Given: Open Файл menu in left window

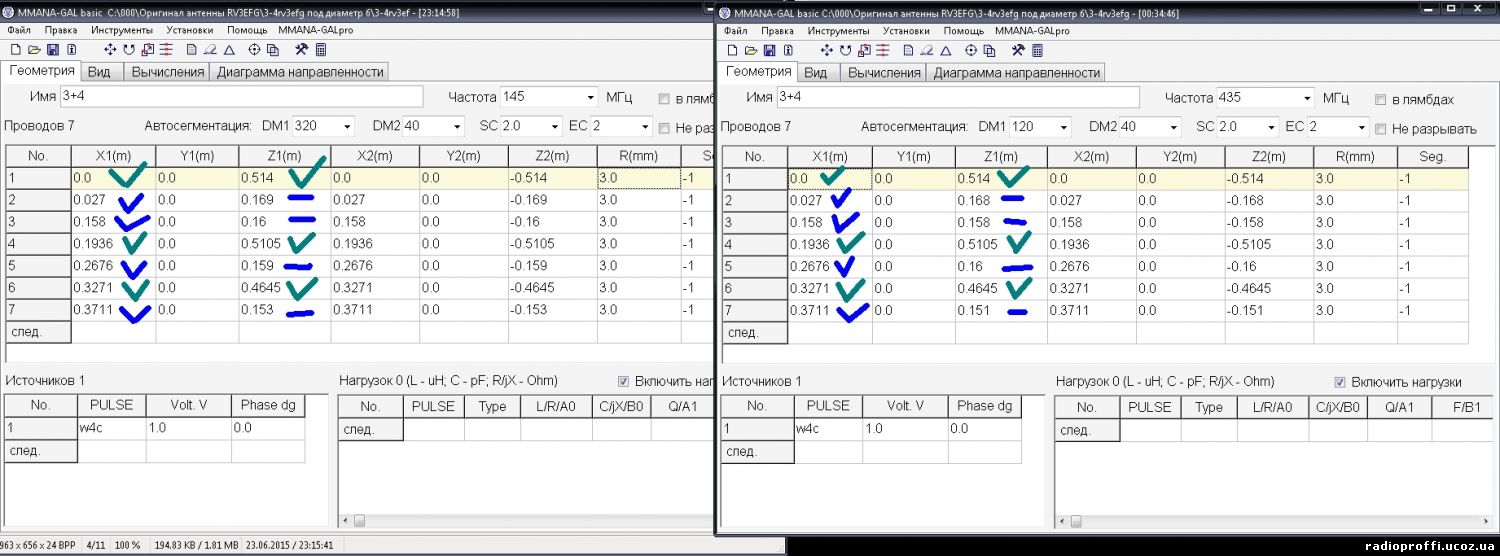Looking at the screenshot, I should 19,30.
